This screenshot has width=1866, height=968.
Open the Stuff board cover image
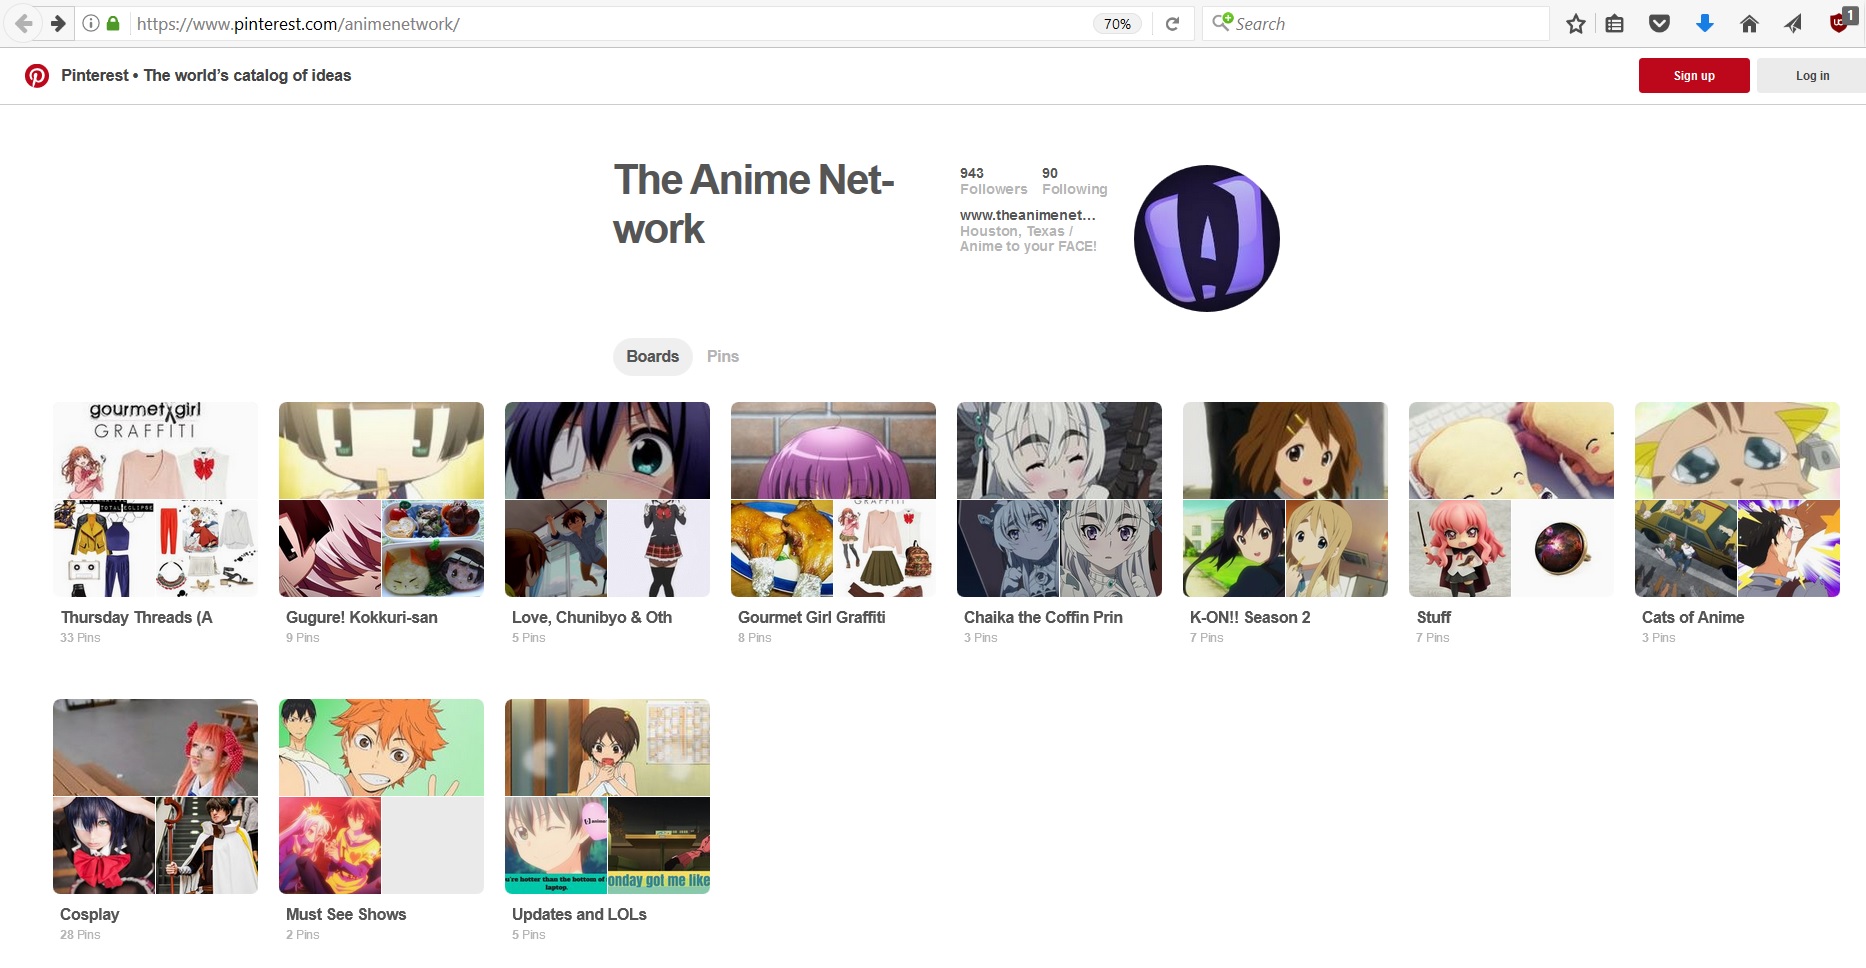1511,499
